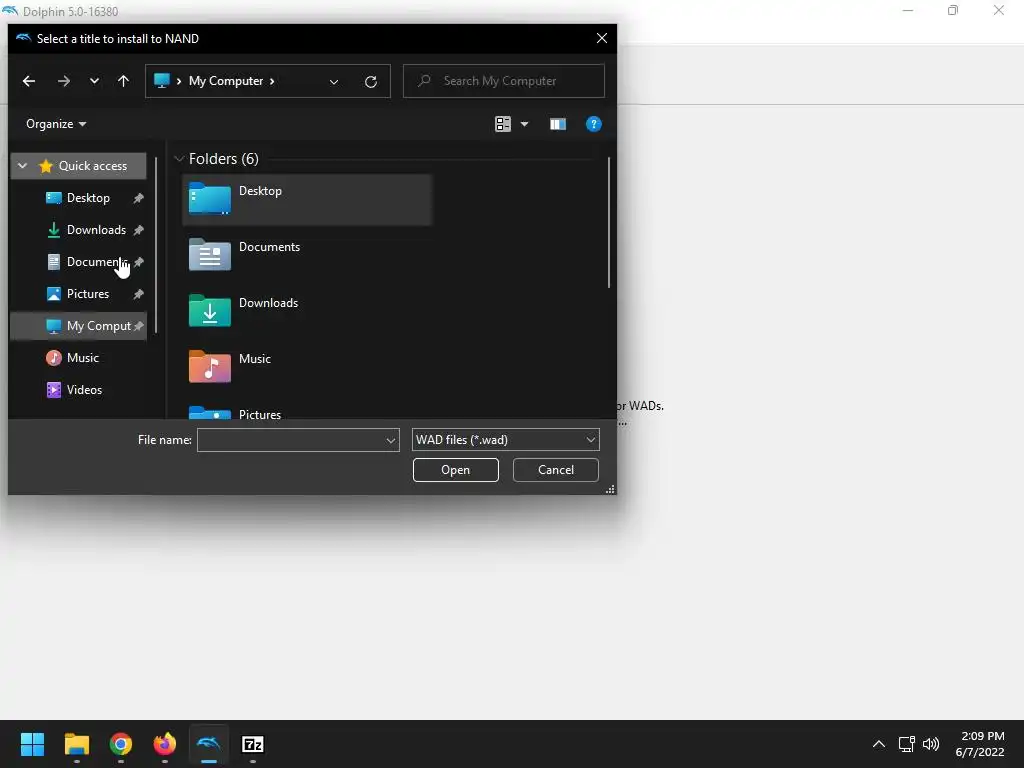Click the My Computer breadcrumb

[226, 81]
